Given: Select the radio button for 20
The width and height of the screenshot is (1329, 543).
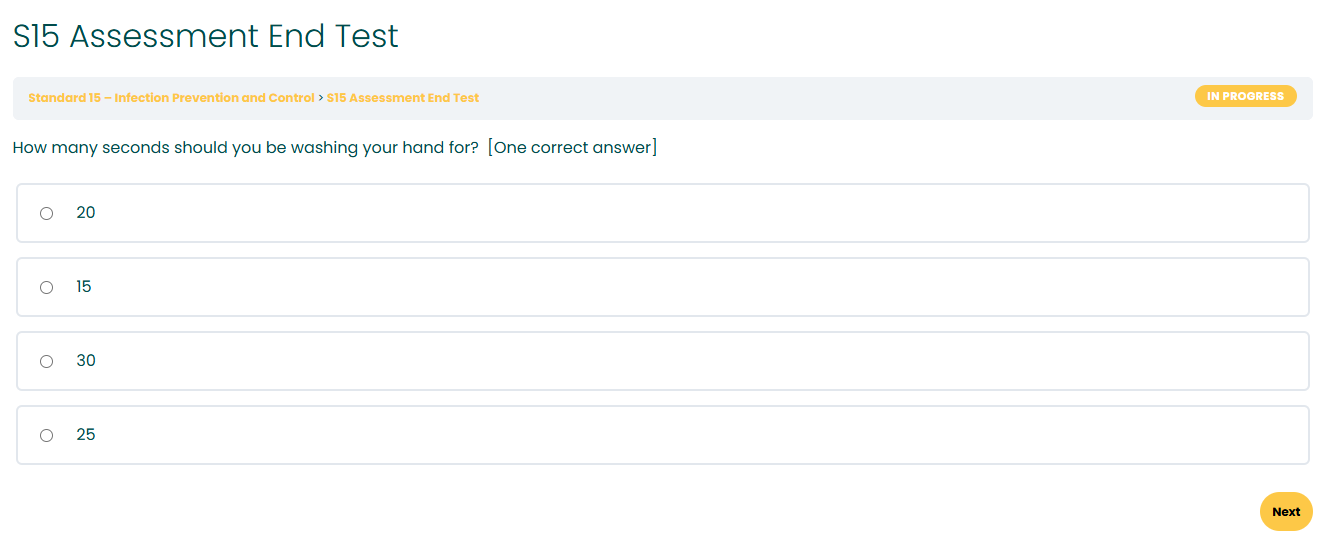Looking at the screenshot, I should tap(46, 213).
